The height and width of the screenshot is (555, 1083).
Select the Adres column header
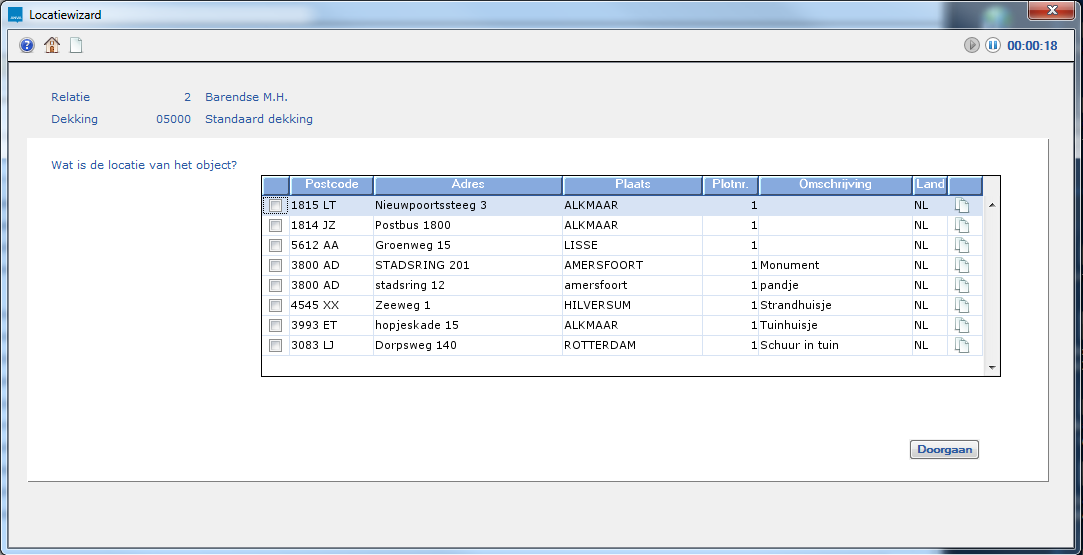tap(467, 185)
